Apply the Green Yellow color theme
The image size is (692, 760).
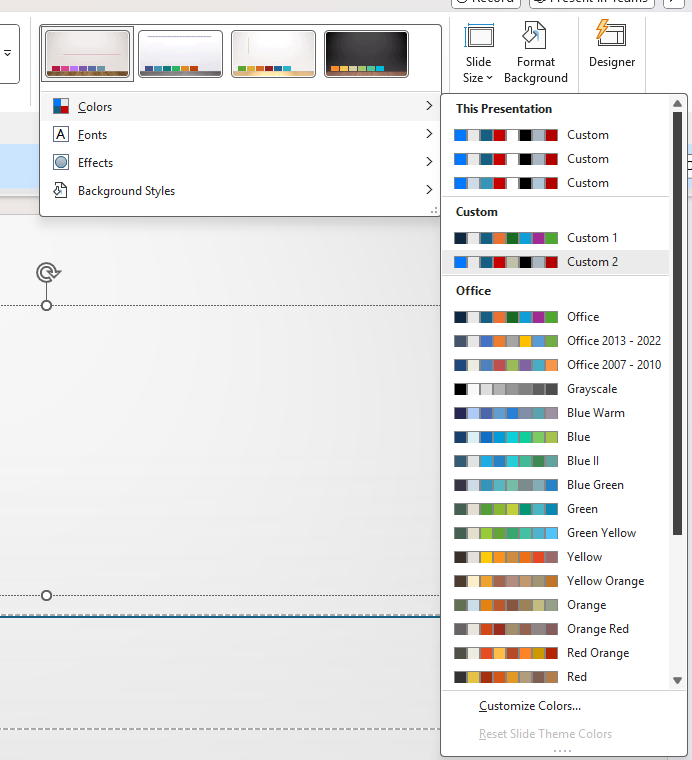tap(556, 533)
